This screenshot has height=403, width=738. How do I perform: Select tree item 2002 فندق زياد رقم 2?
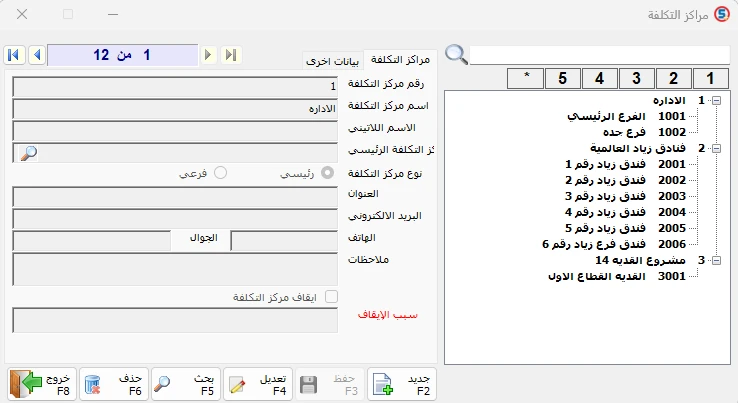[x=625, y=180]
